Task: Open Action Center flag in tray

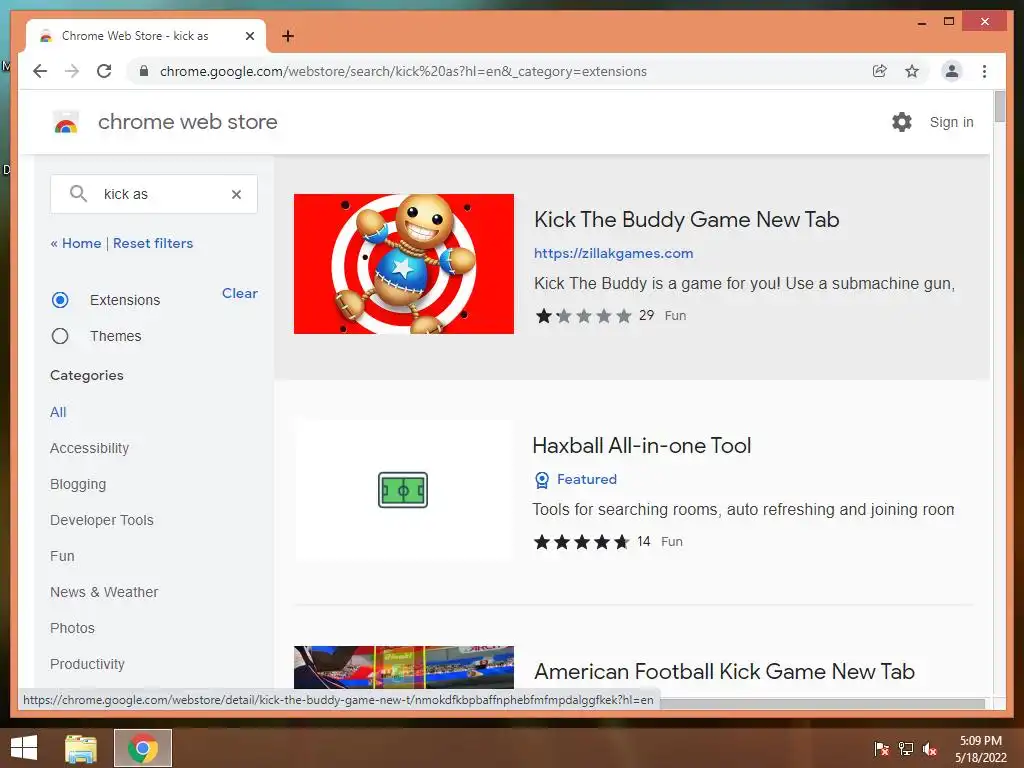Action: click(881, 749)
